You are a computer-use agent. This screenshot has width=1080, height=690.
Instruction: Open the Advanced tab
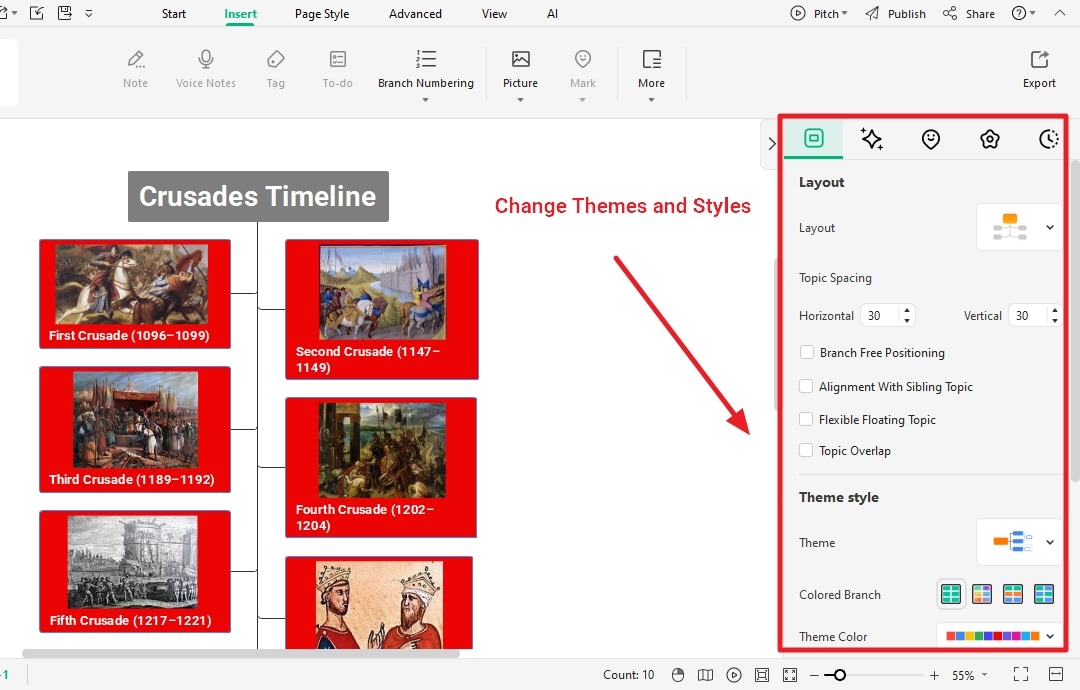[415, 14]
